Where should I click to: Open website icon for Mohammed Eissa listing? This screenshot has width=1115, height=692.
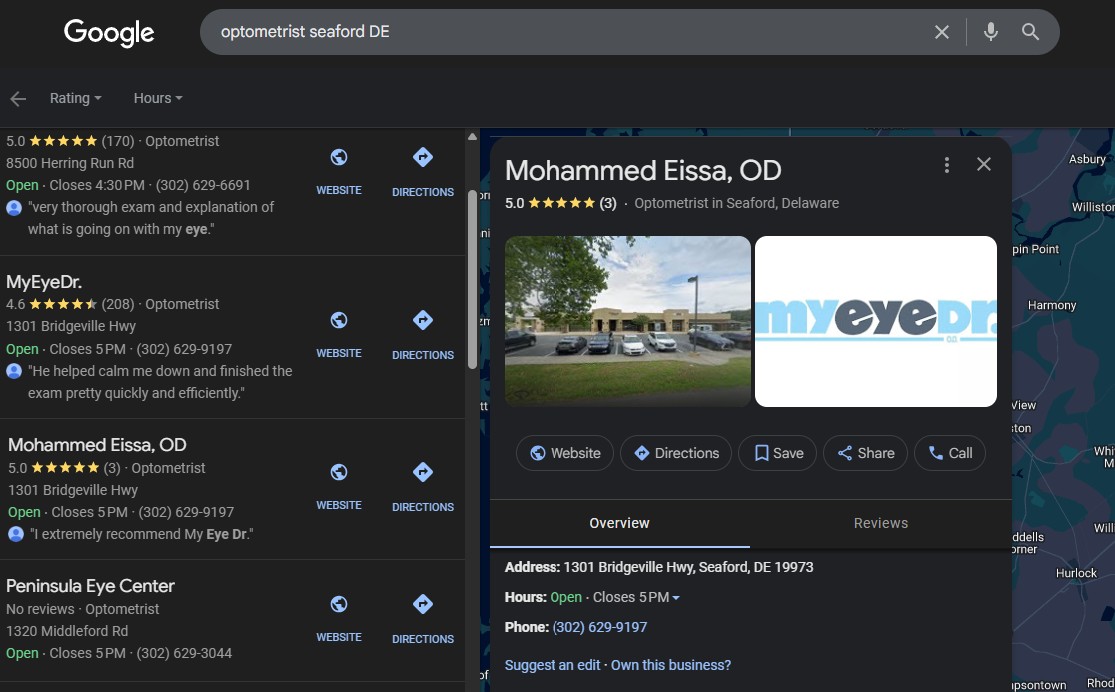tap(339, 472)
